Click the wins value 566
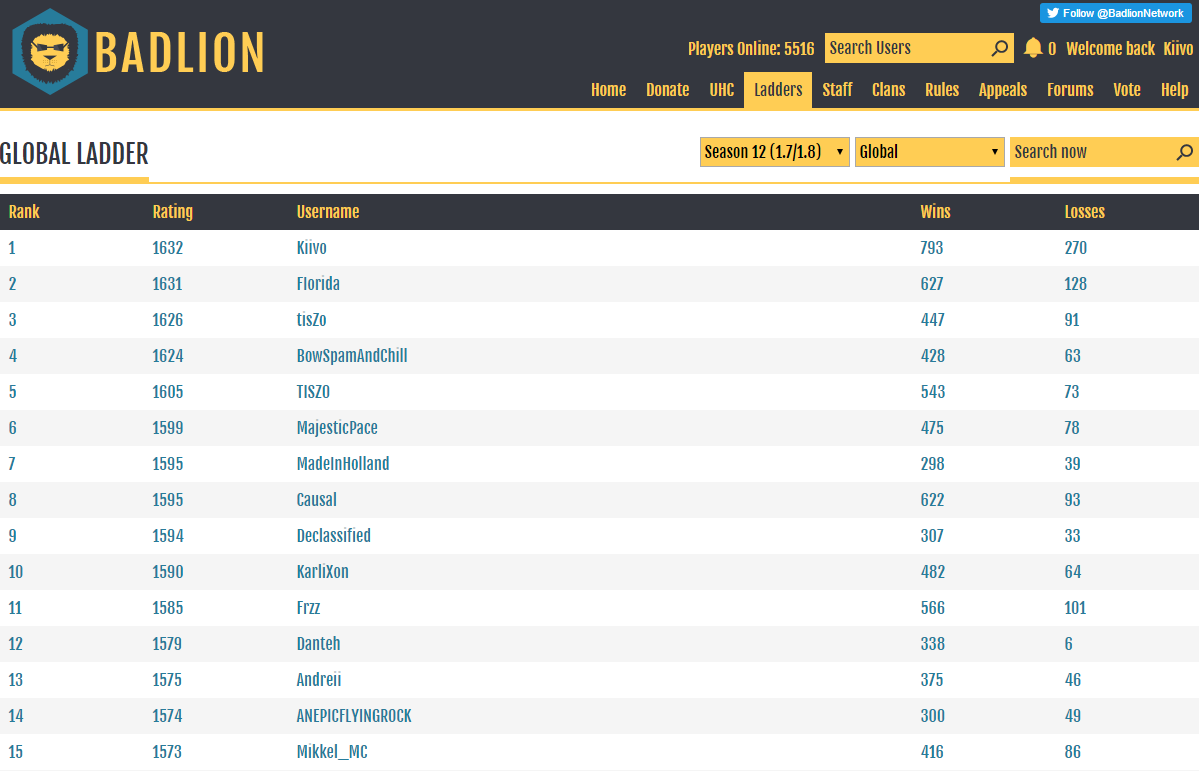Viewport: 1199px width, 771px height. click(933, 607)
